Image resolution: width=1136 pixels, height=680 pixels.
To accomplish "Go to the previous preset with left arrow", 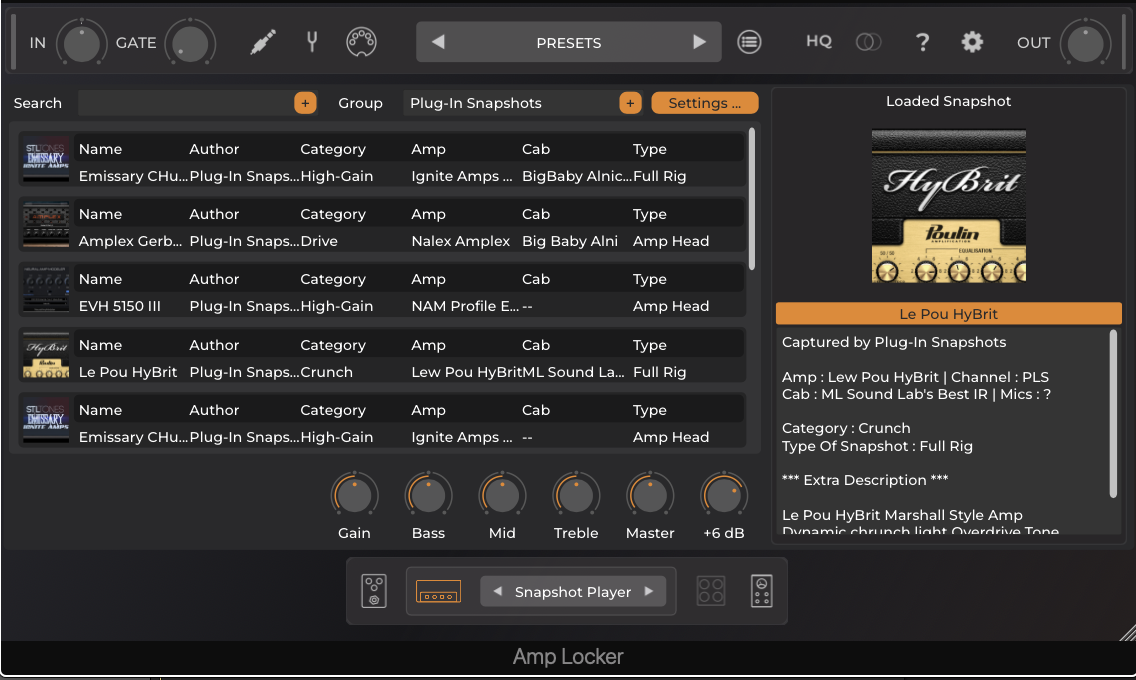I will [x=438, y=42].
